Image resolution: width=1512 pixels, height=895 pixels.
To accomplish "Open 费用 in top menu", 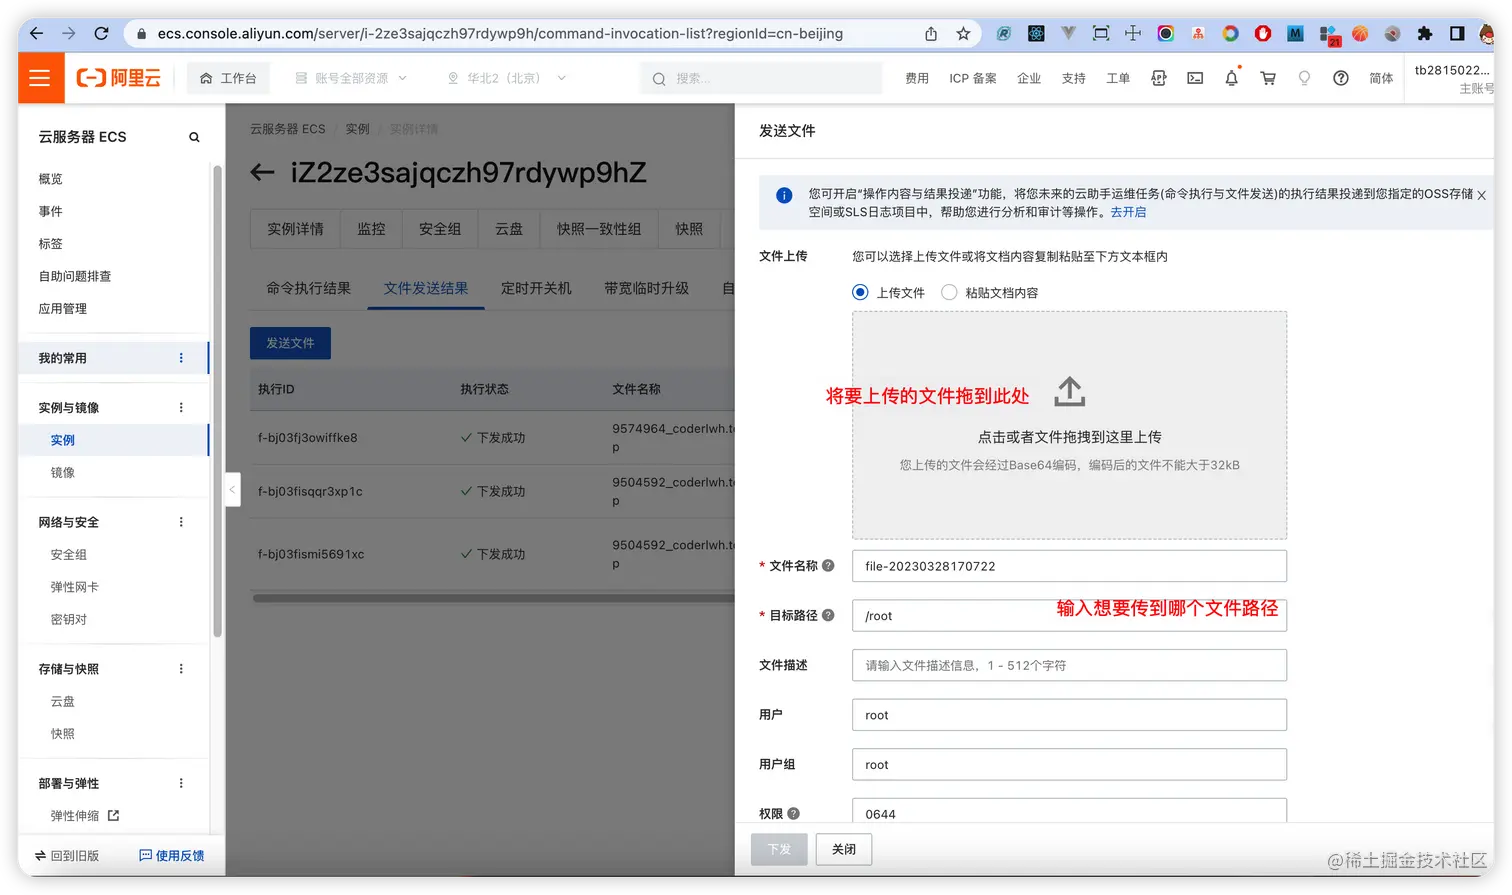I will click(x=917, y=78).
